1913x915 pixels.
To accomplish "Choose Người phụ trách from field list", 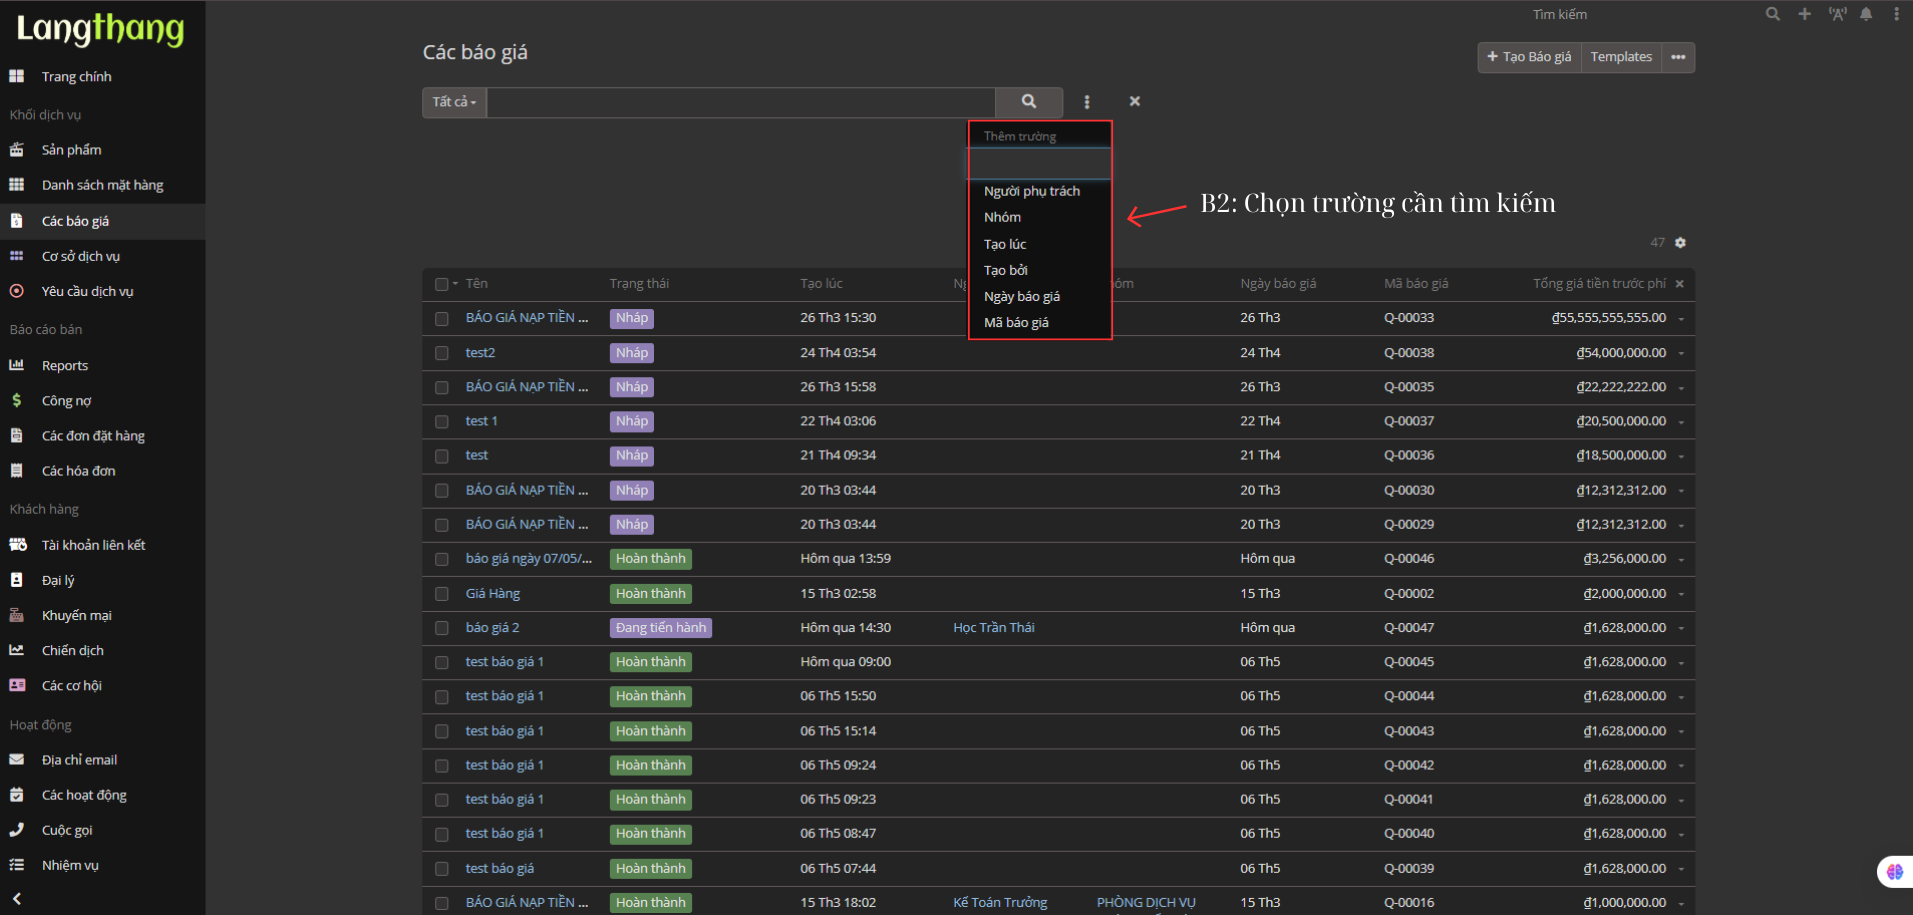I will point(1031,191).
